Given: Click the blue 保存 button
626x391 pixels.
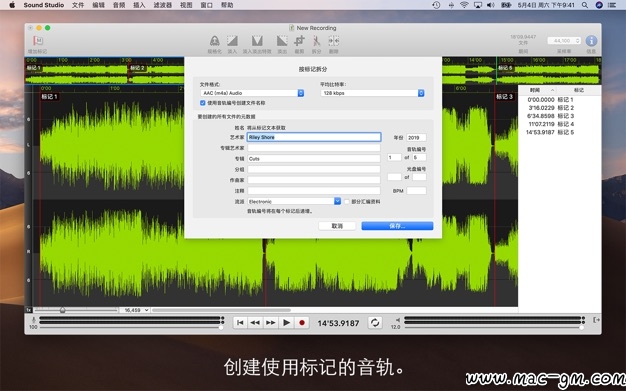Looking at the screenshot, I should (397, 226).
